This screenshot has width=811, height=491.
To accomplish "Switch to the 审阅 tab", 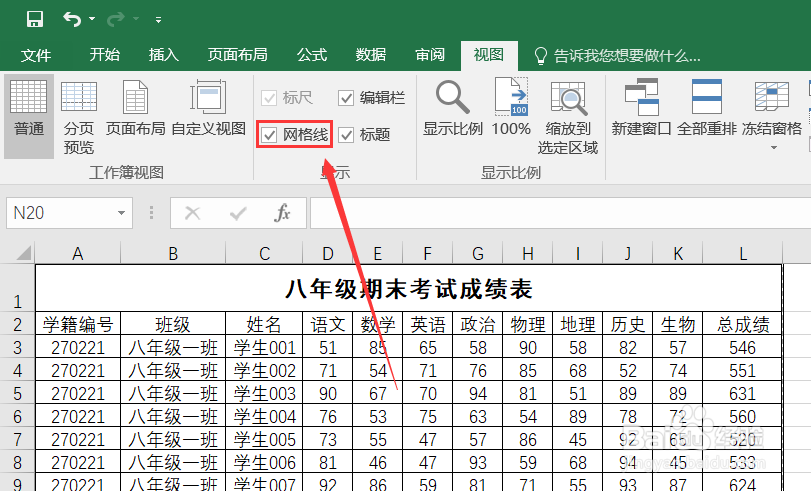I will (430, 55).
